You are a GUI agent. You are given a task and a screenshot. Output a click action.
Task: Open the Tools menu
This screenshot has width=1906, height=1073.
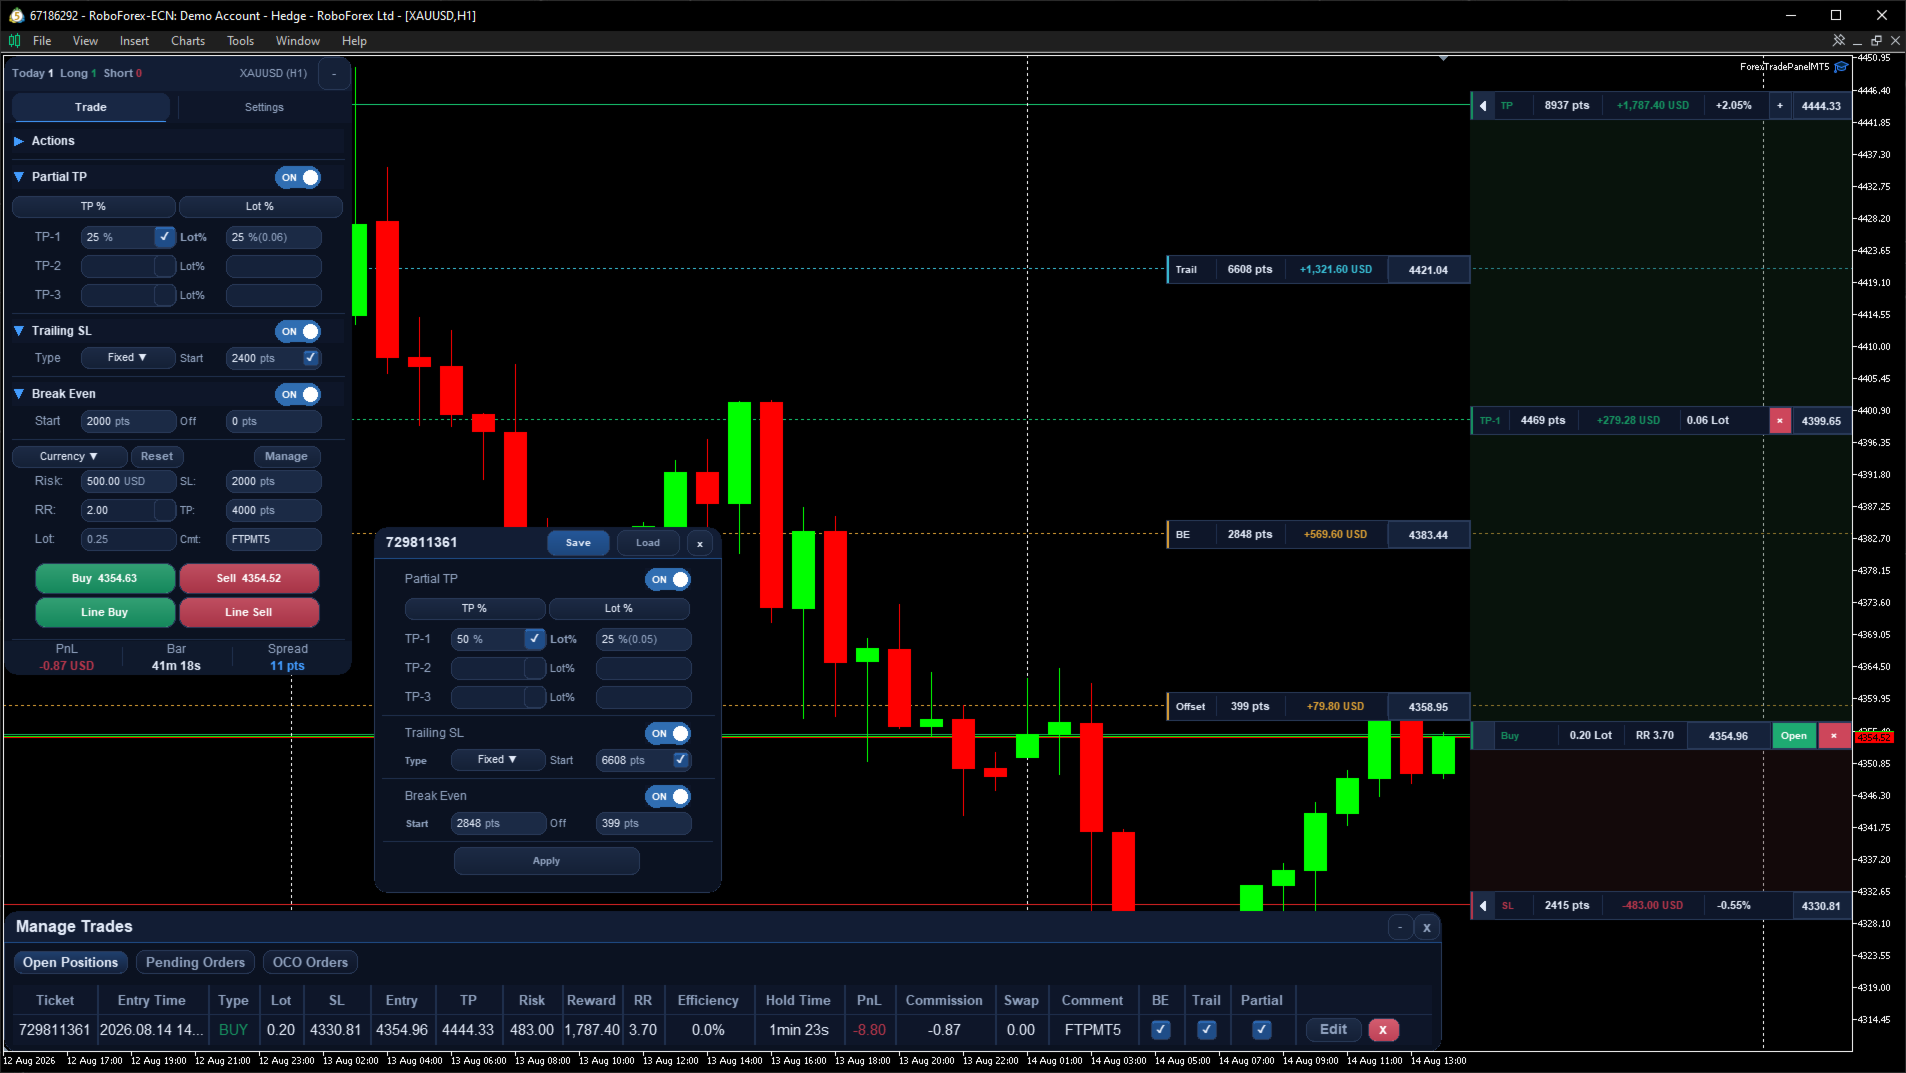tap(240, 41)
